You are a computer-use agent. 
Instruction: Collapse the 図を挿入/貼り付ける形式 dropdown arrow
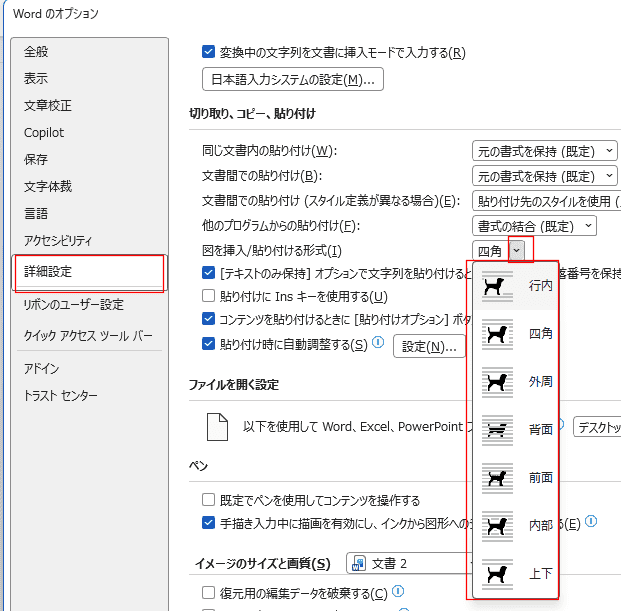coord(516,250)
